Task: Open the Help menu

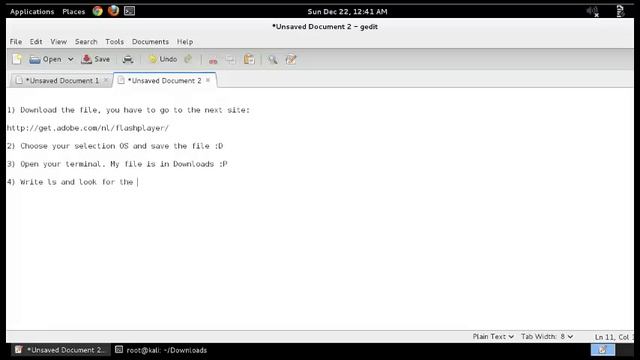Action: point(185,42)
